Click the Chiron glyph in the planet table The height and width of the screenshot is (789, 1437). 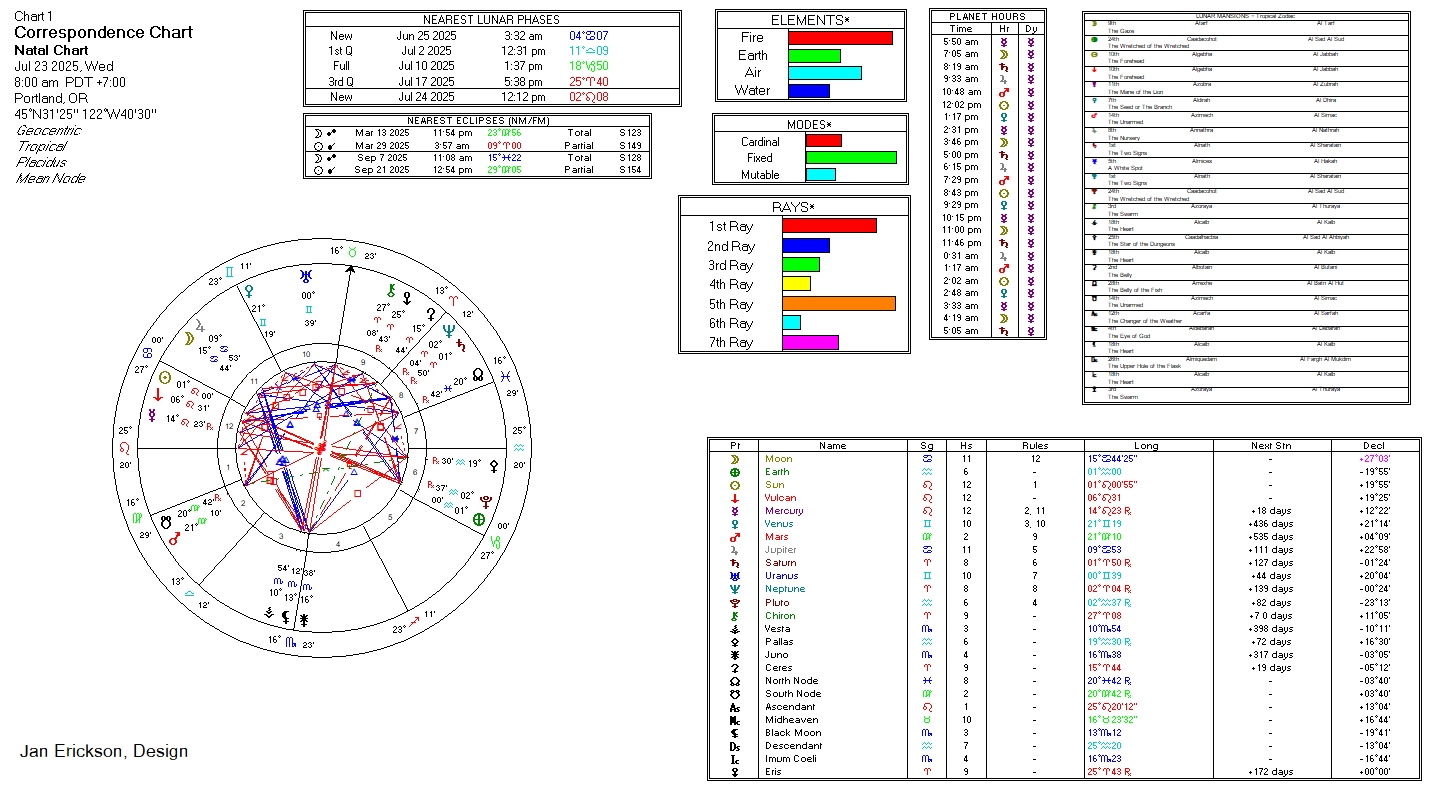735,615
